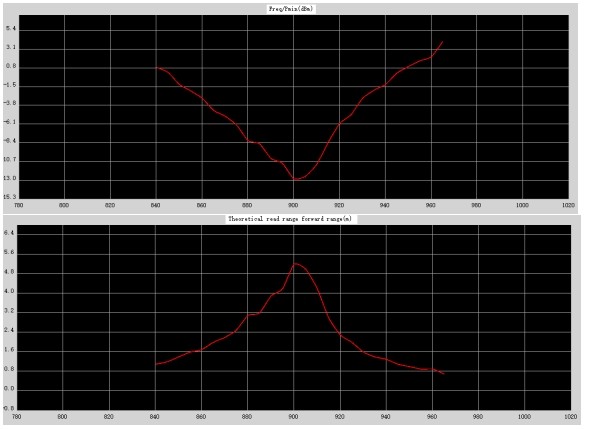Screen dimensions: 589x430
Task: Click the 900 x-axis label under the read range chart
Action: (x=293, y=416)
